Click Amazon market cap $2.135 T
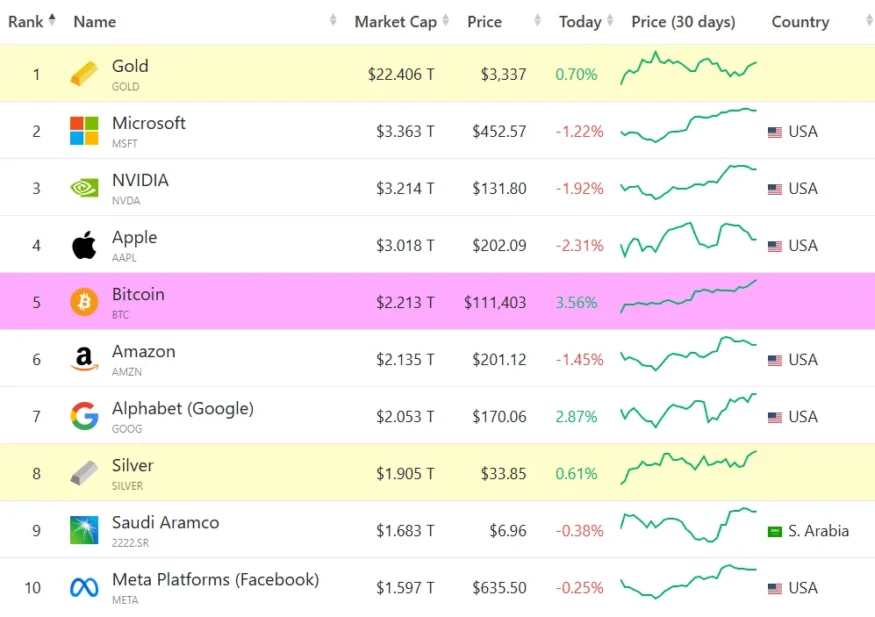 405,360
